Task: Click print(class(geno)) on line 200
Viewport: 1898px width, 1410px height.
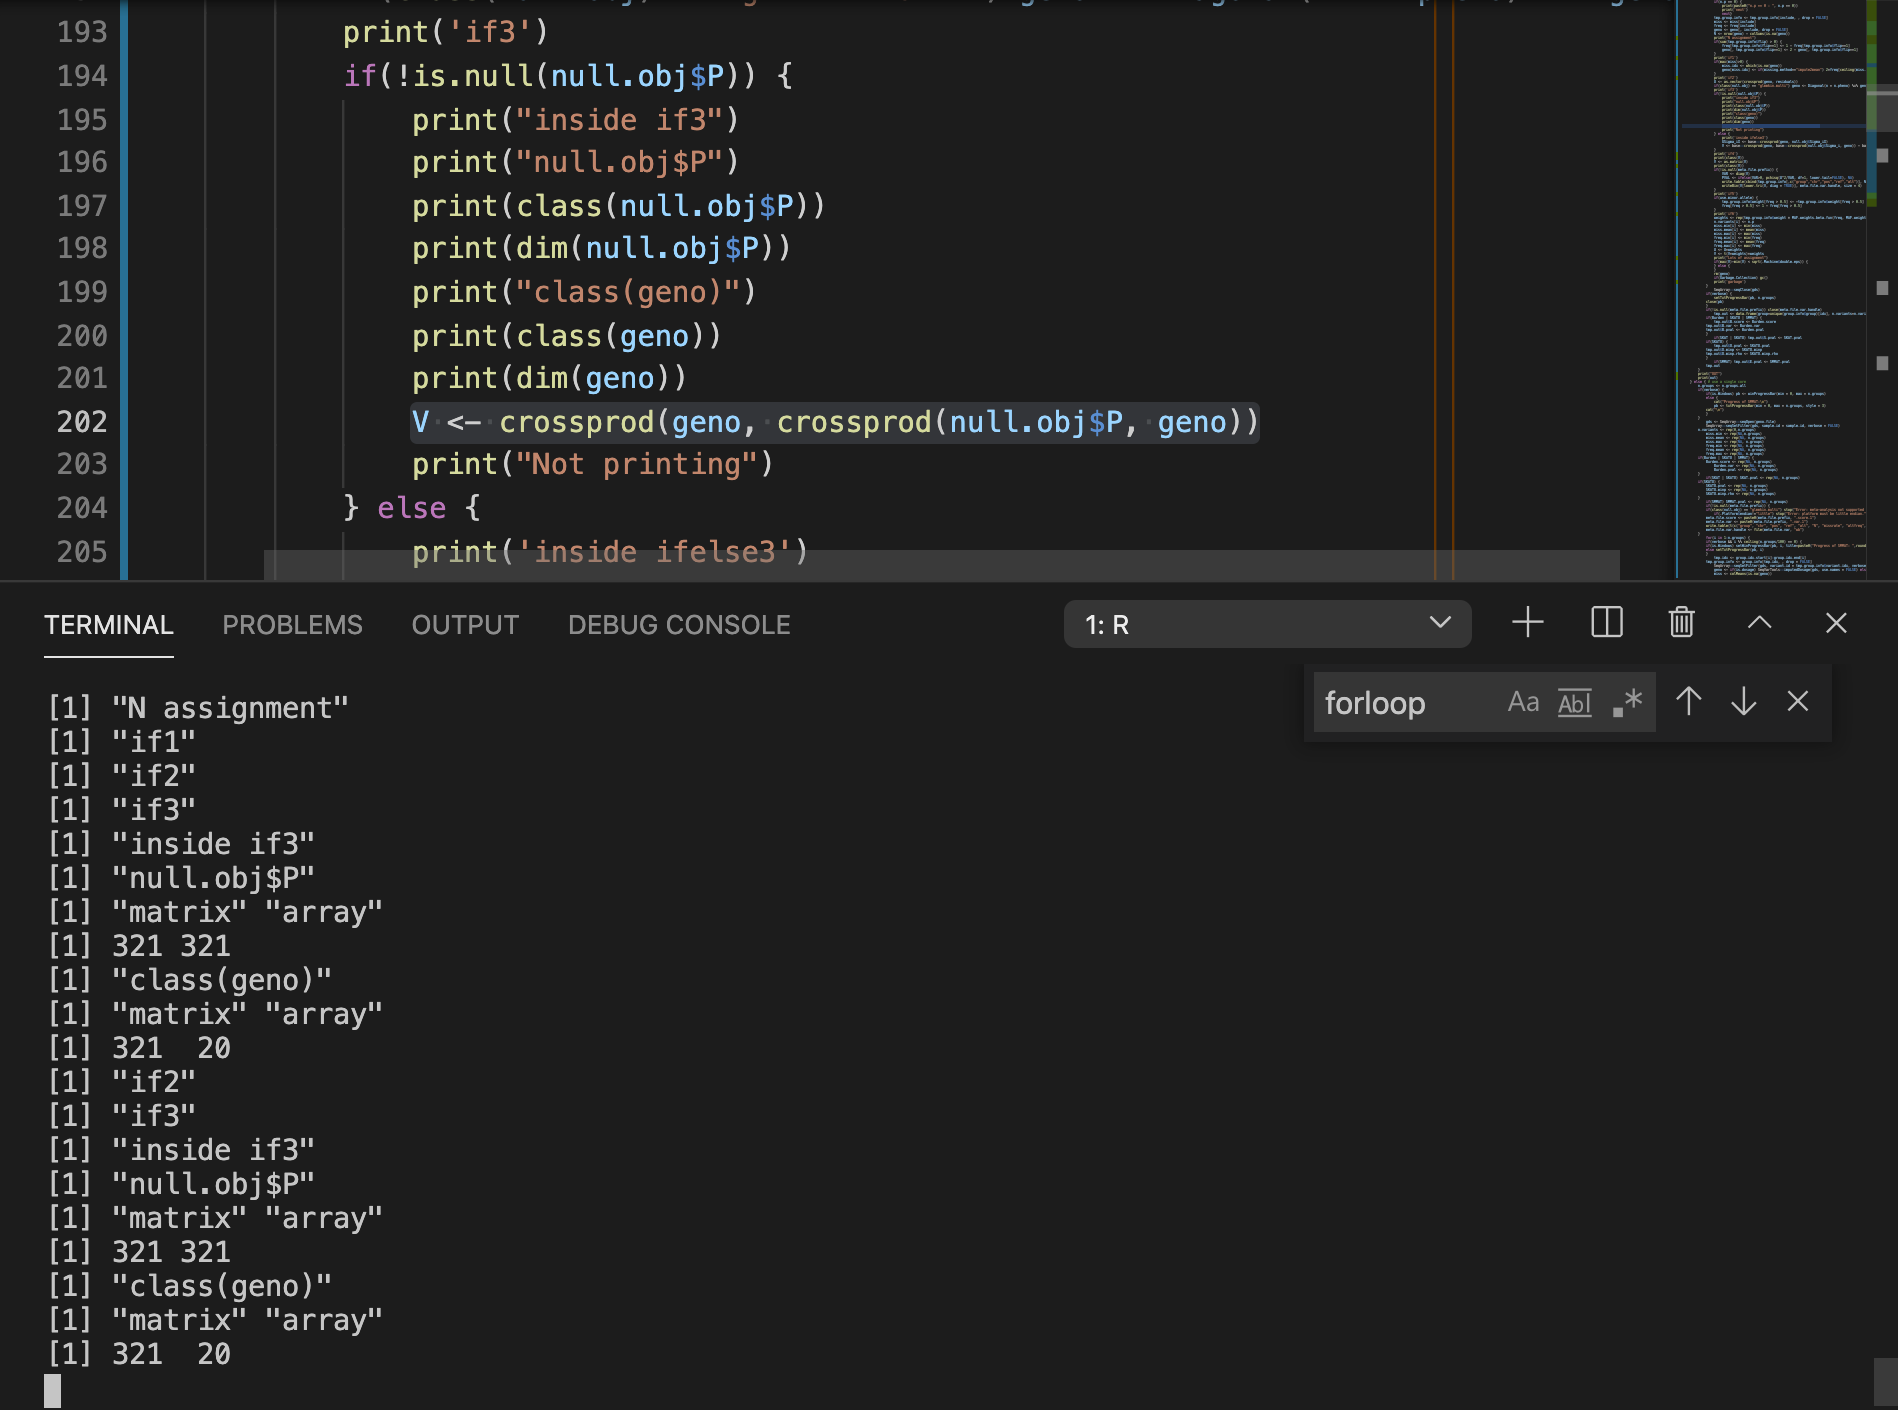Action: (566, 336)
